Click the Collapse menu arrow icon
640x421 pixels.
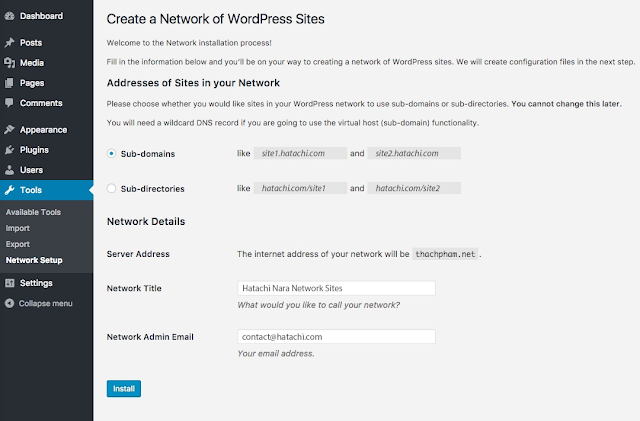[x=9, y=303]
